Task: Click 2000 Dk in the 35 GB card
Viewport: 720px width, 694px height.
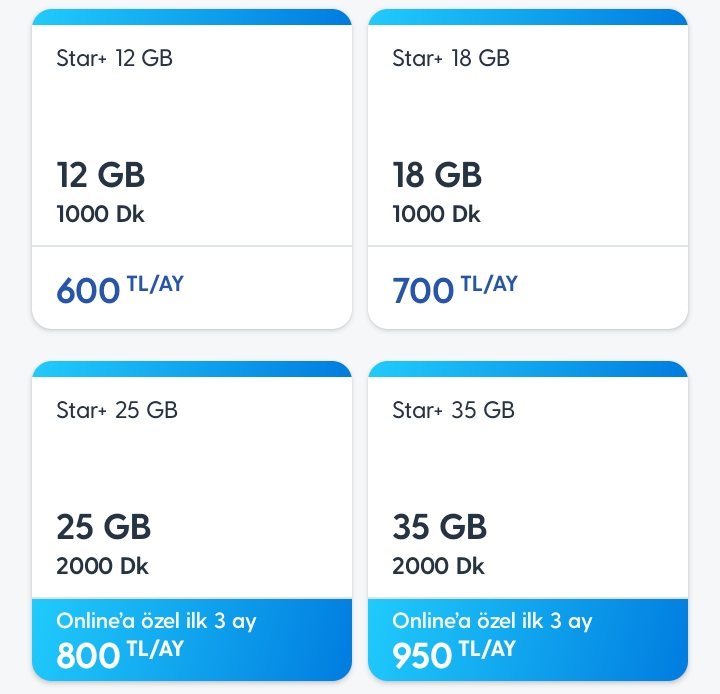Action: (x=438, y=566)
